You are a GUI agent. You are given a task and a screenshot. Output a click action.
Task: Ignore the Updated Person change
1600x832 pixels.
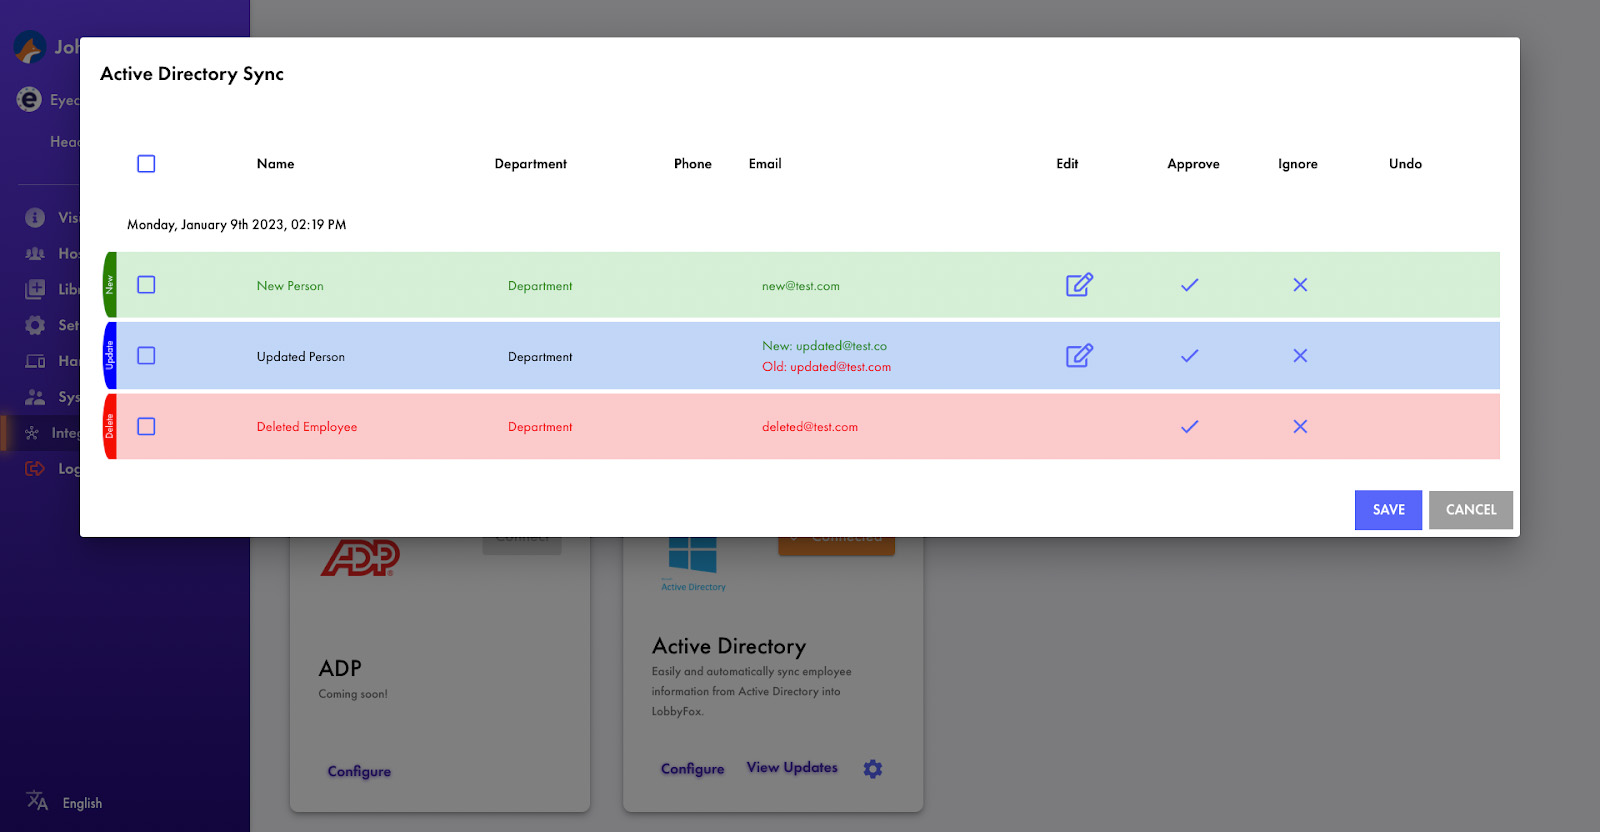(x=1300, y=356)
